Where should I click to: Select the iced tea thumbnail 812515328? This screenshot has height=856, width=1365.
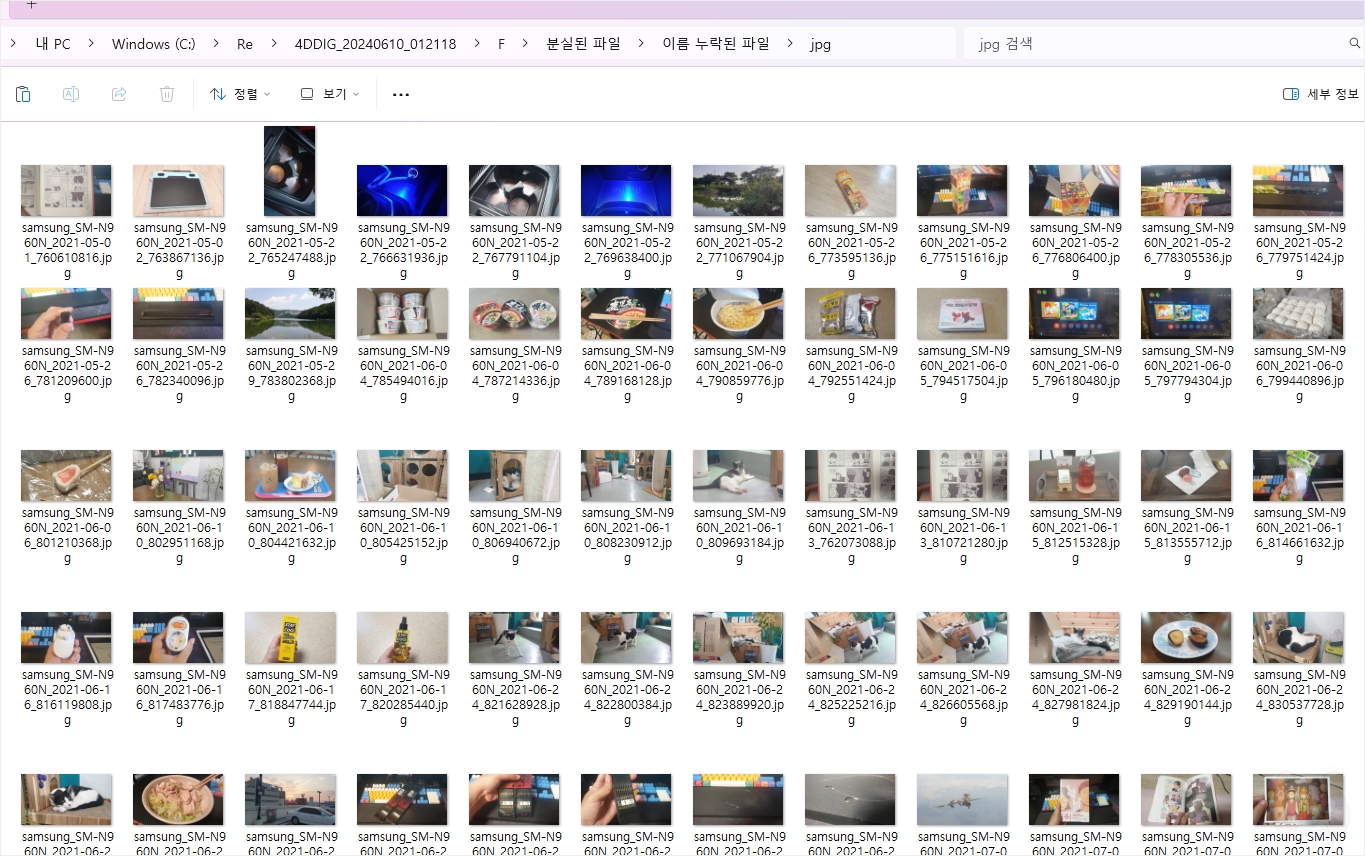1074,476
